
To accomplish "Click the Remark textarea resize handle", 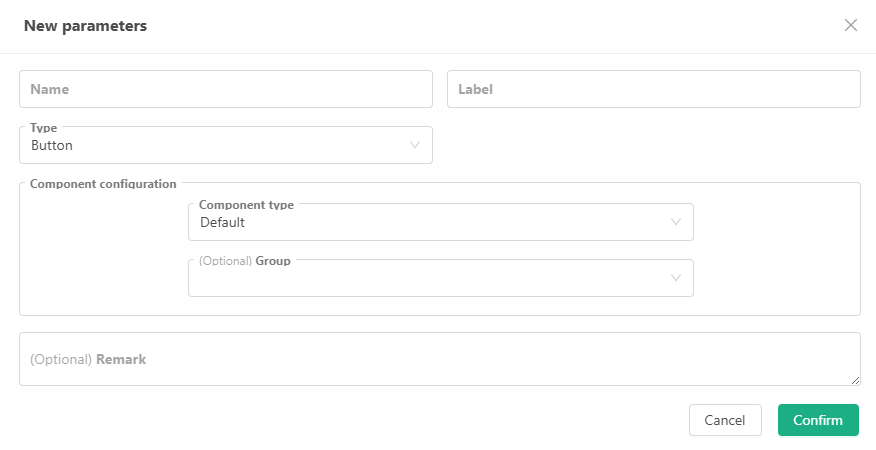I will click(855, 380).
